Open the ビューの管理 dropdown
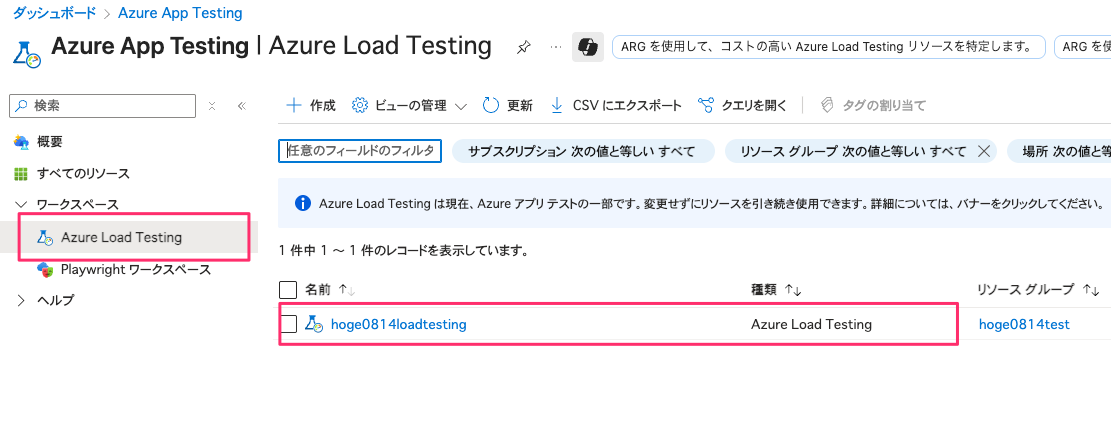Viewport: 1111px width, 433px height. coord(410,106)
